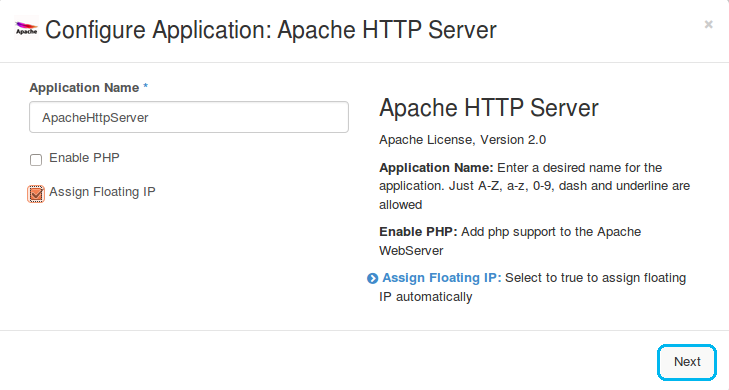
Task: Click the Configure Application dialog title
Action: (271, 30)
